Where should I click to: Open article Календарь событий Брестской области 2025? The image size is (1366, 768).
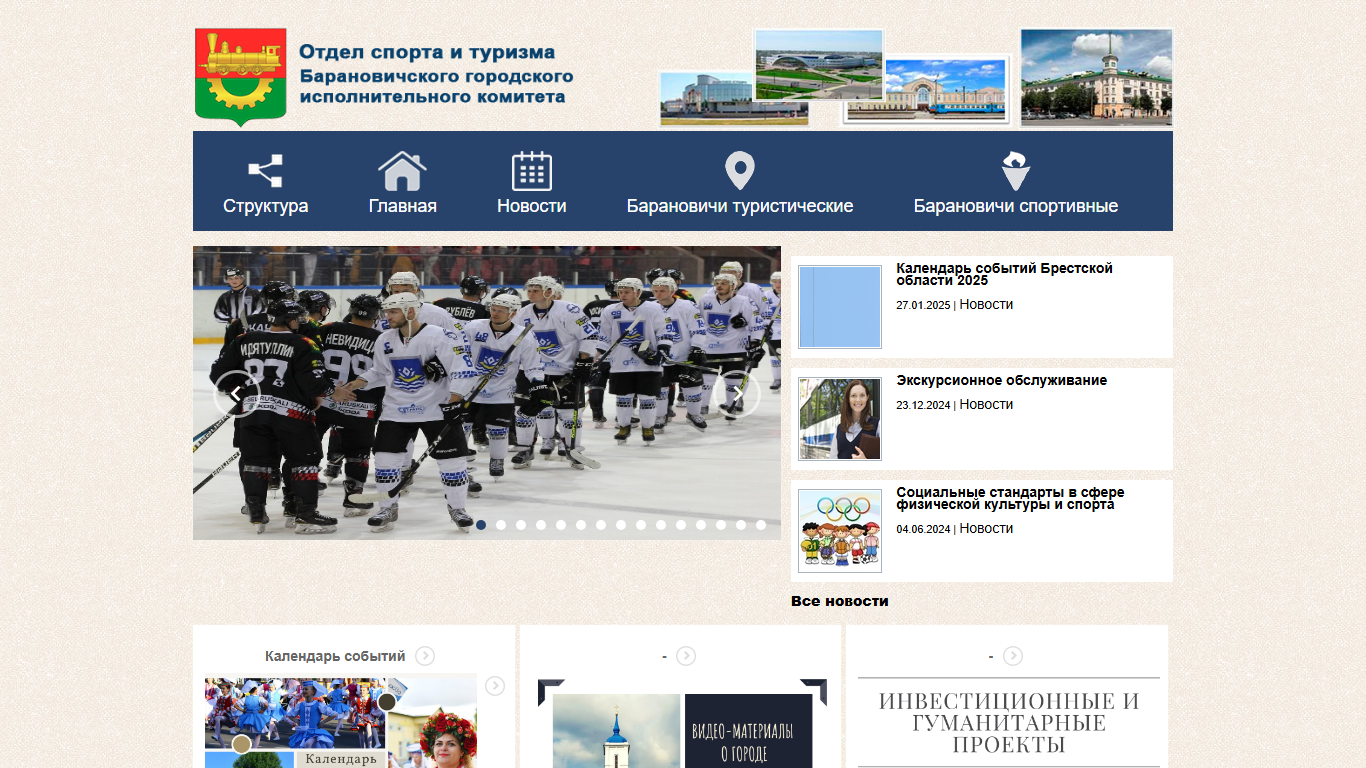click(1004, 275)
